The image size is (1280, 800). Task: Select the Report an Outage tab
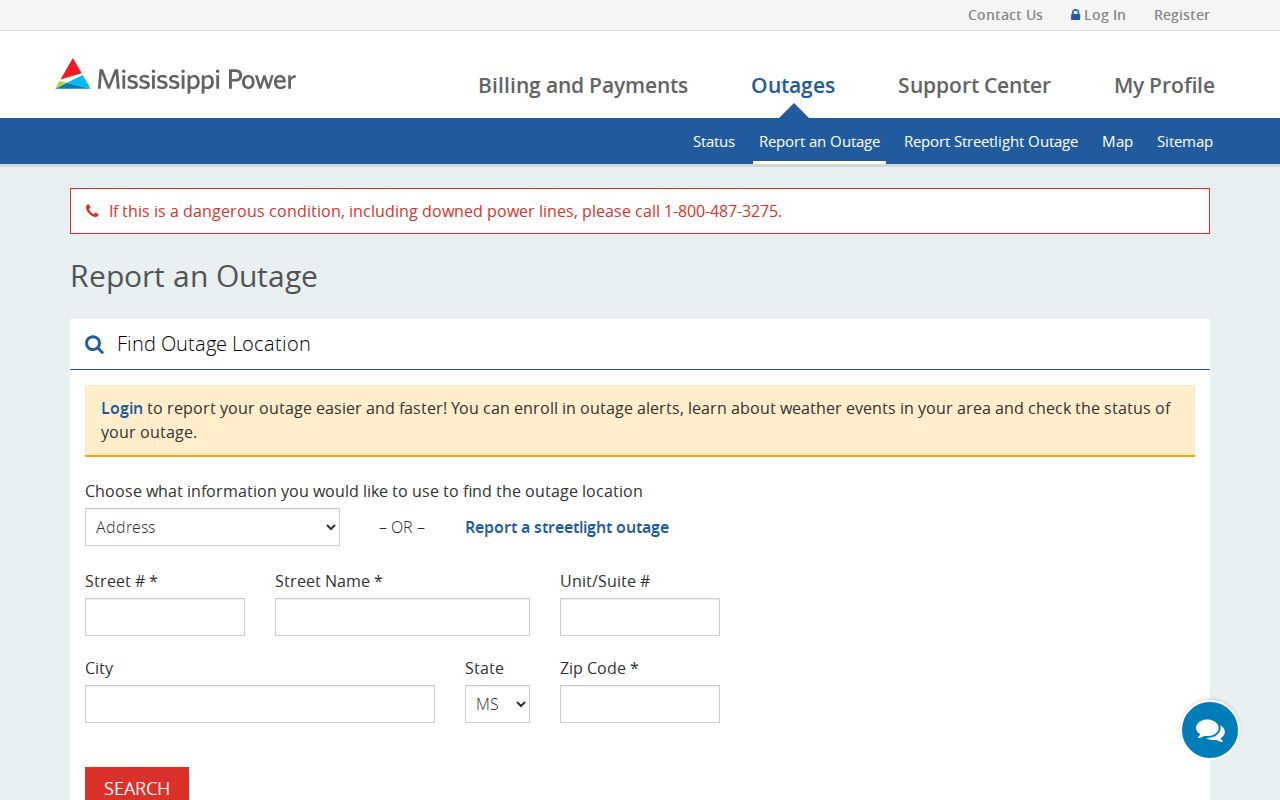[x=819, y=142]
